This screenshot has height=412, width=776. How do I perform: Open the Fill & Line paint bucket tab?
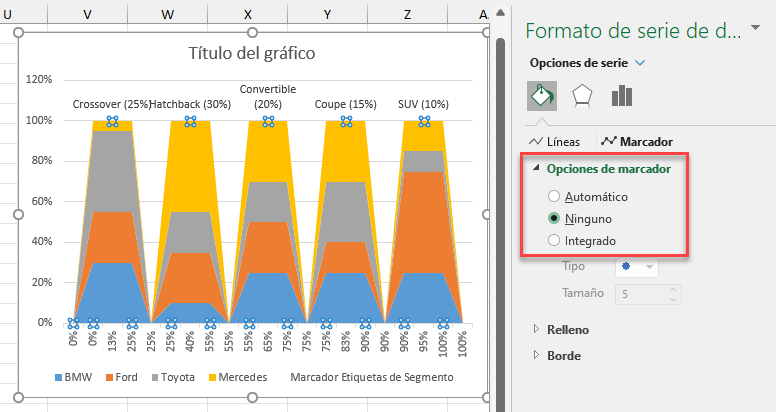pos(542,96)
